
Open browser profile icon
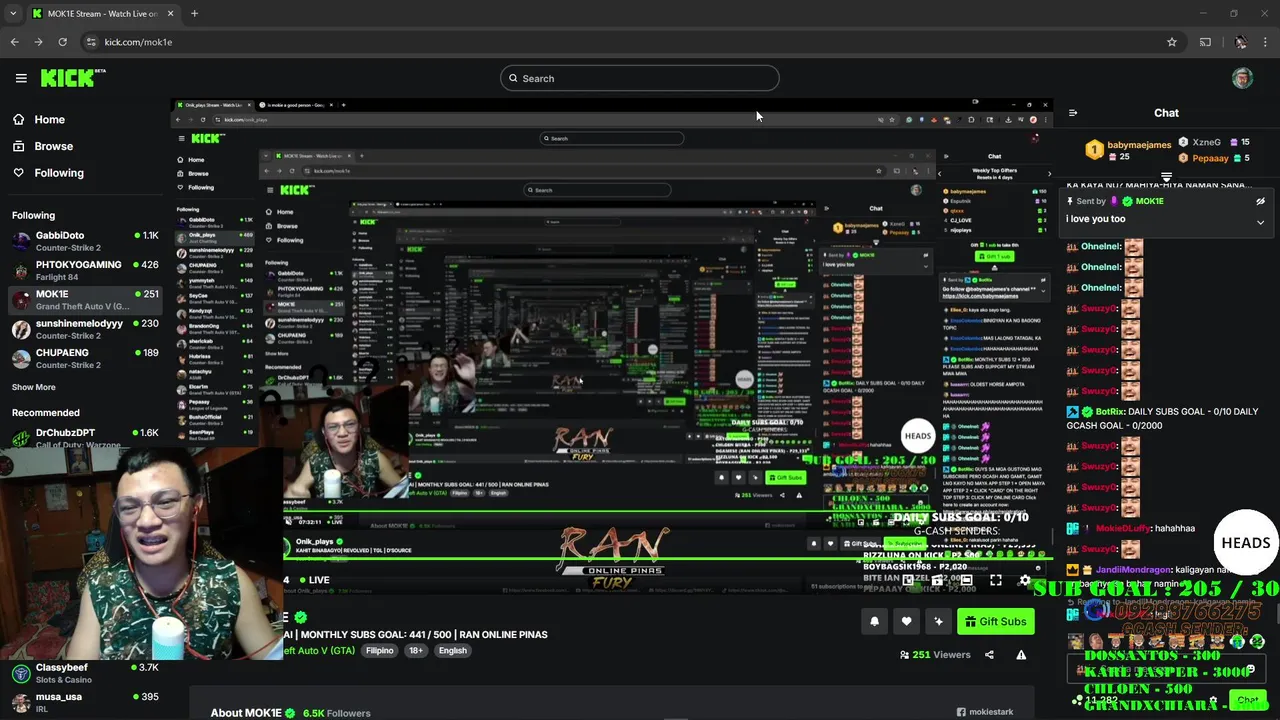tap(1240, 42)
